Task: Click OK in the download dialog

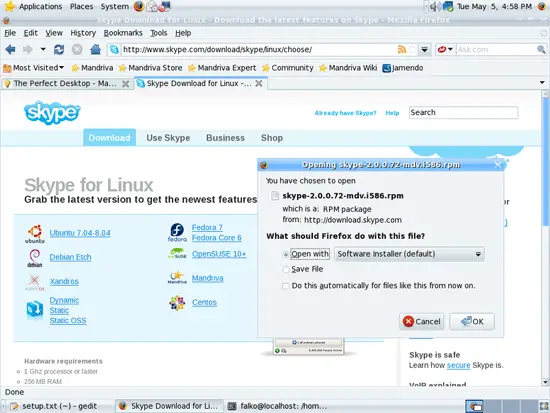Action: click(472, 321)
